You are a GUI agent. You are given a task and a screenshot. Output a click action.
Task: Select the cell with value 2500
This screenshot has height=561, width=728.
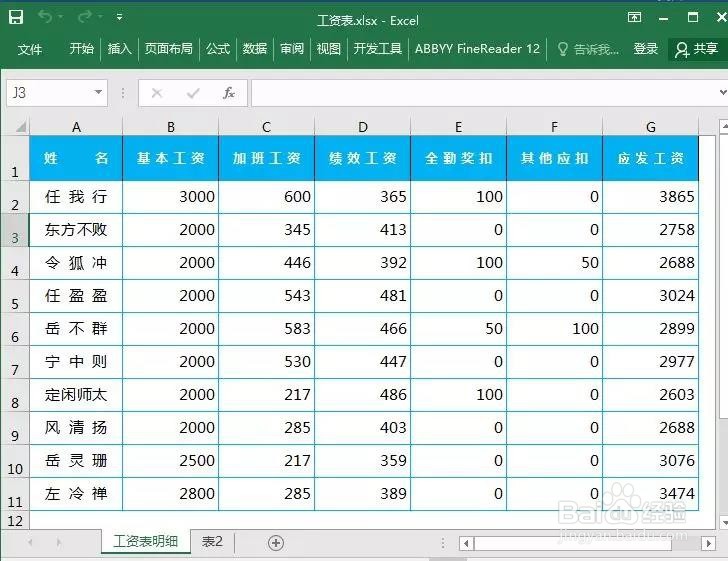171,461
